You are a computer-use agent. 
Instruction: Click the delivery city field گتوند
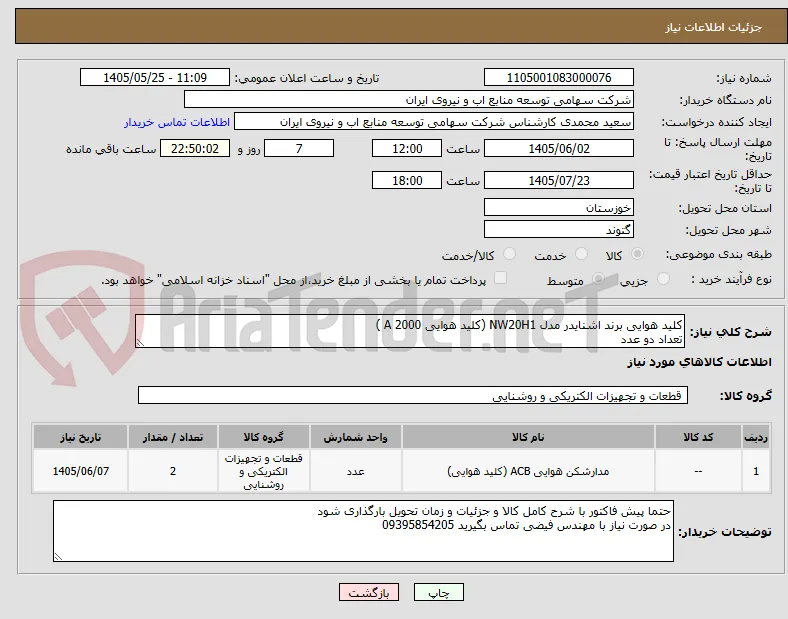tap(558, 230)
